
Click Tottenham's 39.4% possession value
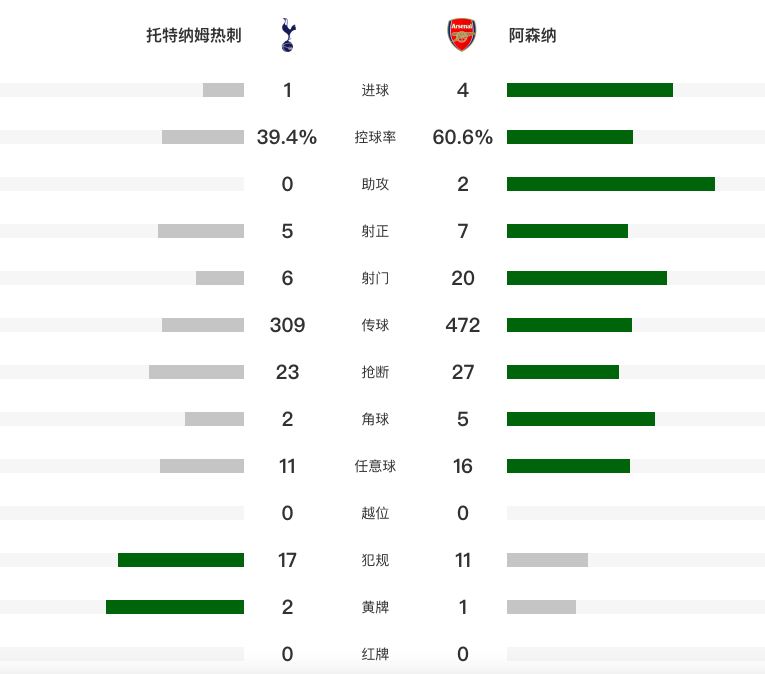click(287, 138)
